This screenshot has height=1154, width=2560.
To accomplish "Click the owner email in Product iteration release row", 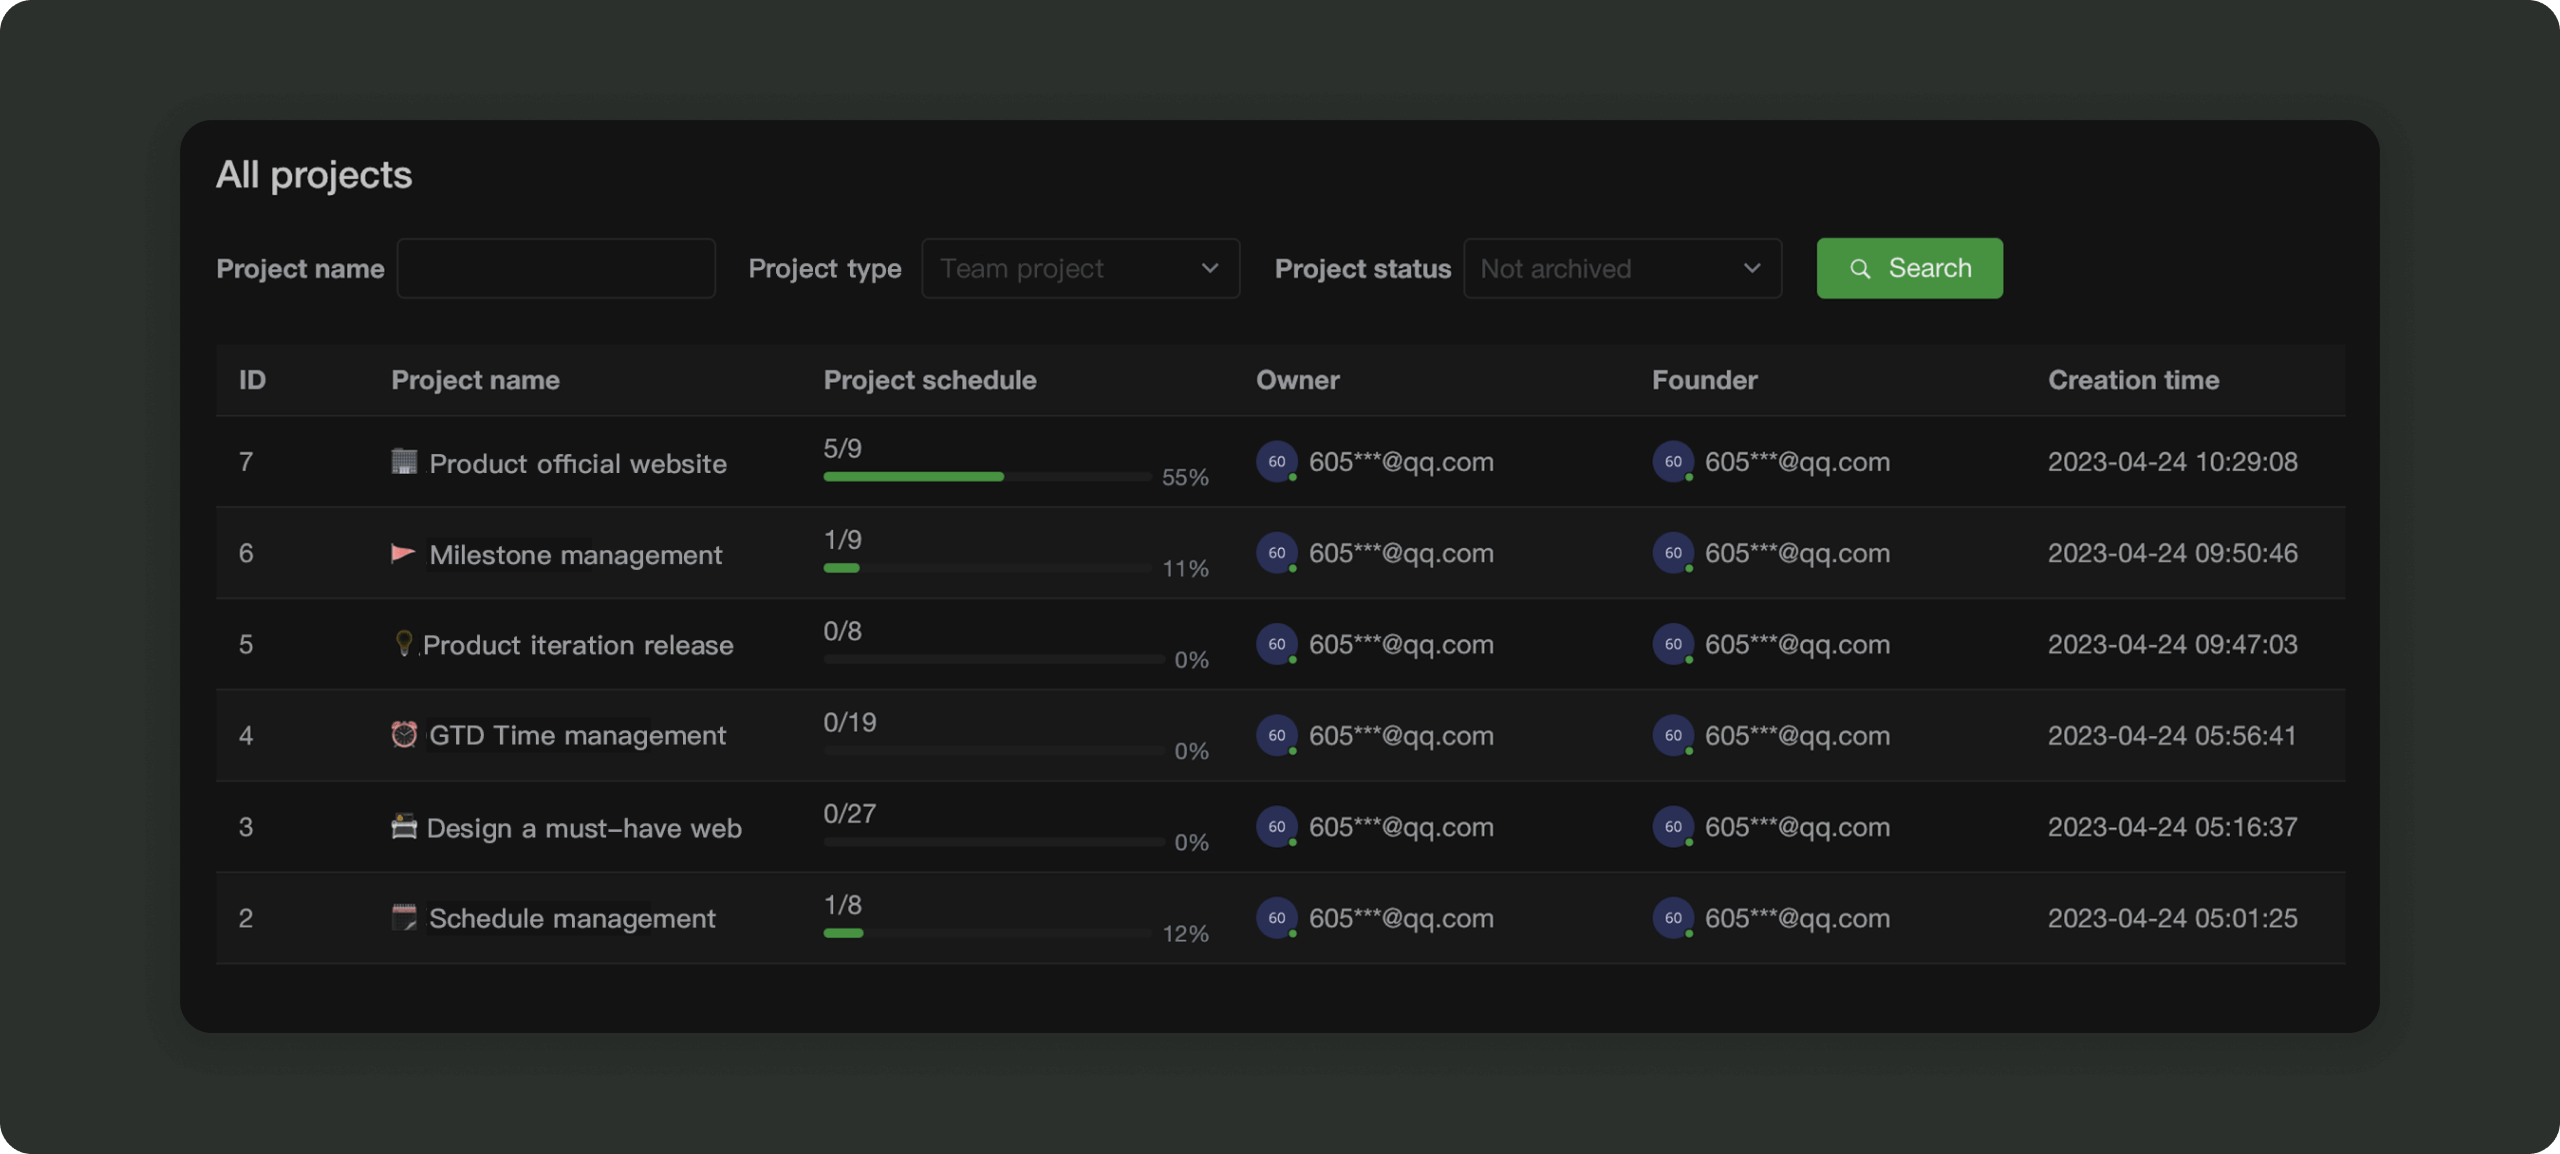I will pyautogui.click(x=1400, y=645).
